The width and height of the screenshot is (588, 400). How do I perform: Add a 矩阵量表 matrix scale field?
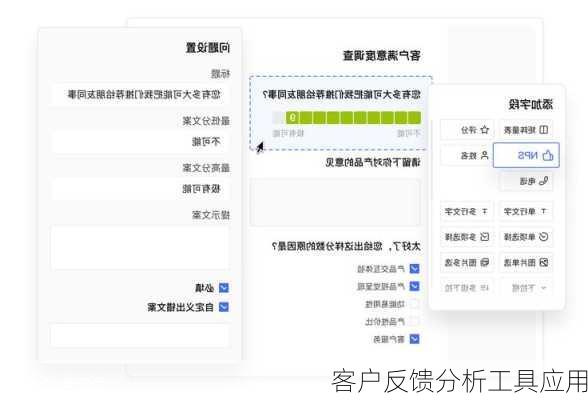(525, 130)
